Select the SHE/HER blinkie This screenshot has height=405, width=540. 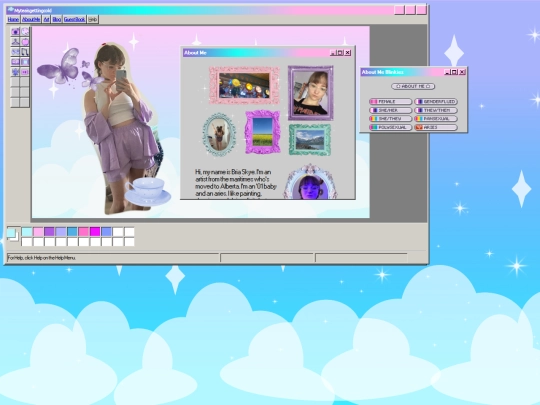[391, 110]
